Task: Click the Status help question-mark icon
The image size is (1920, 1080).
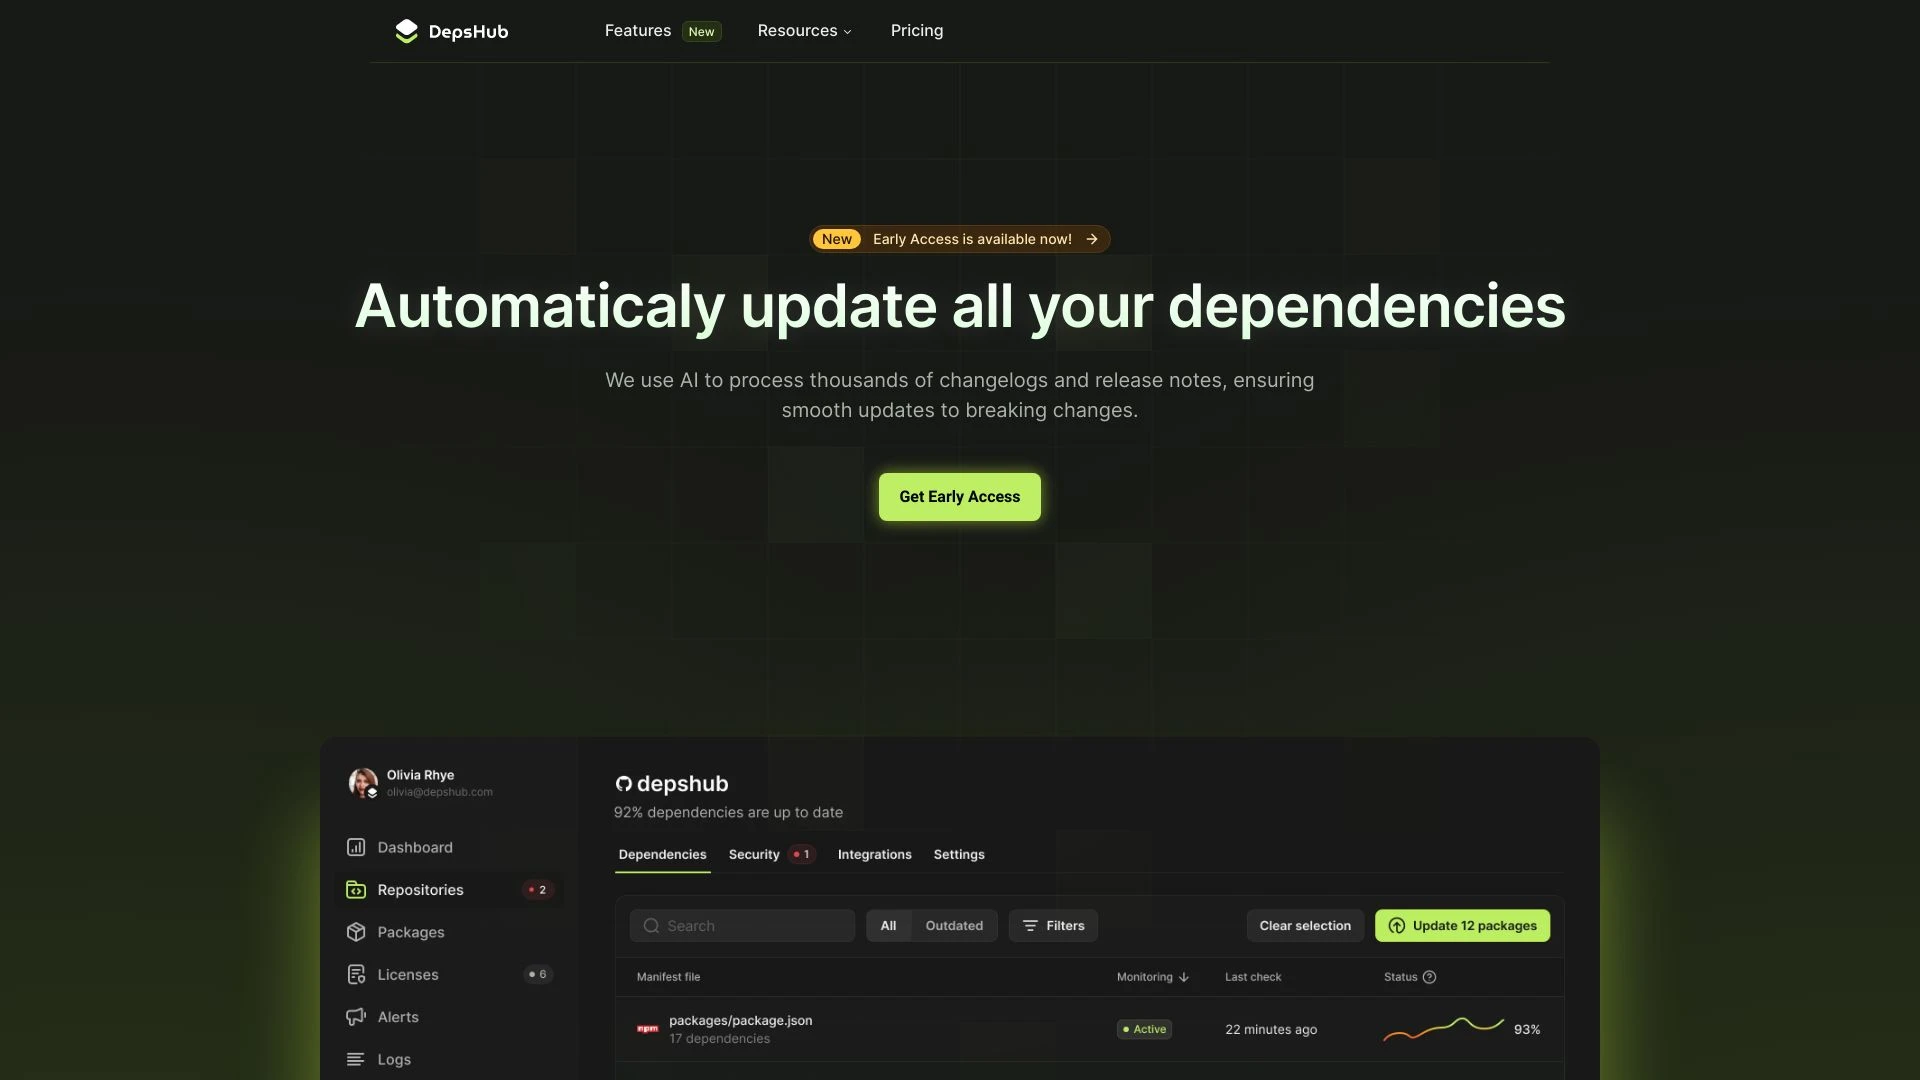Action: (x=1428, y=977)
